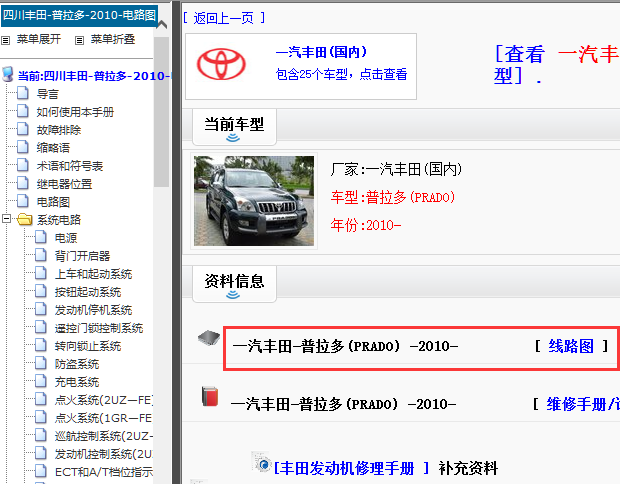620x484 pixels.
Task: Click the Prado car photo thumbnail
Action: click(254, 201)
